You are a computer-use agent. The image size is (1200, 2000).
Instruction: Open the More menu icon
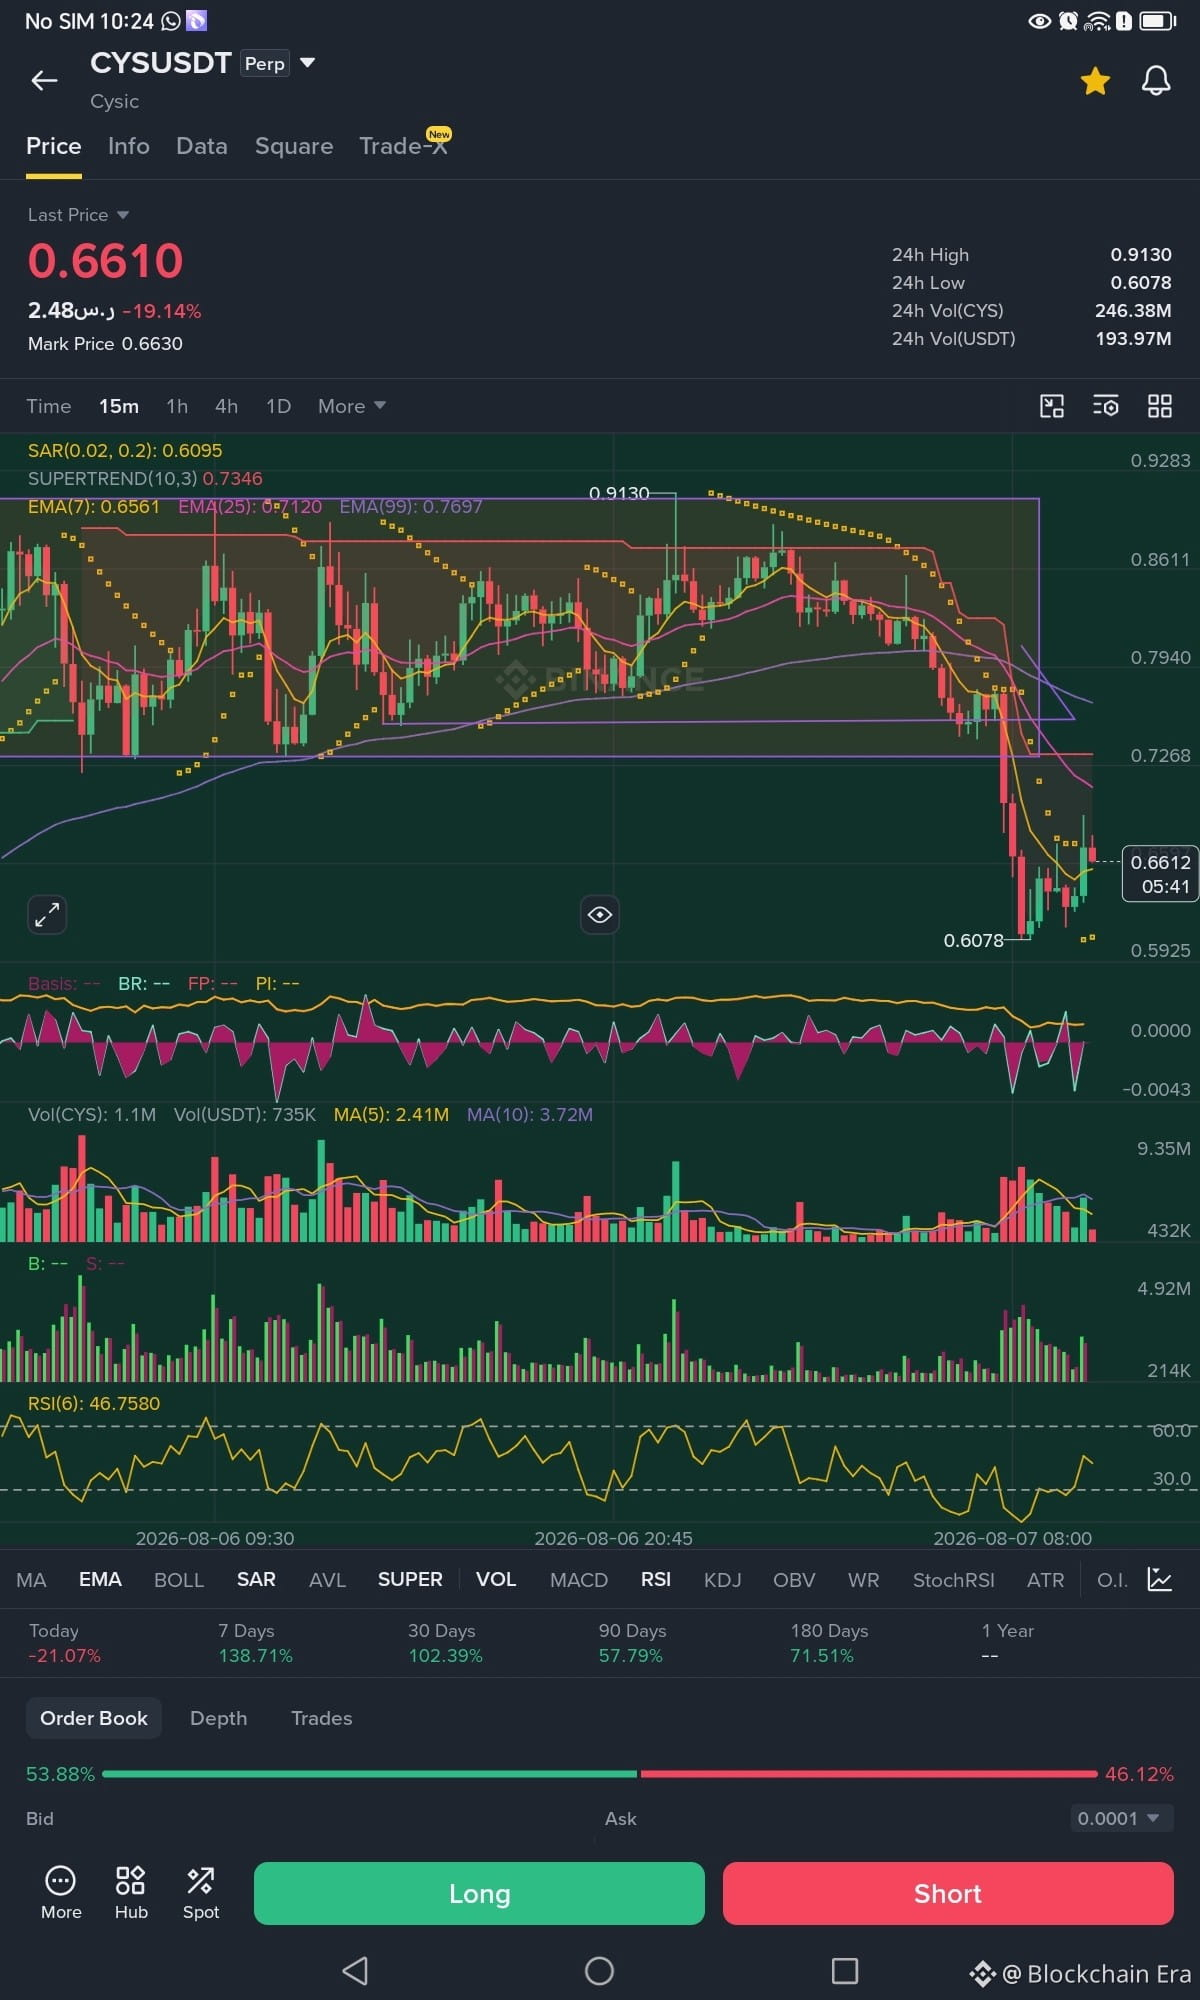tap(61, 1893)
